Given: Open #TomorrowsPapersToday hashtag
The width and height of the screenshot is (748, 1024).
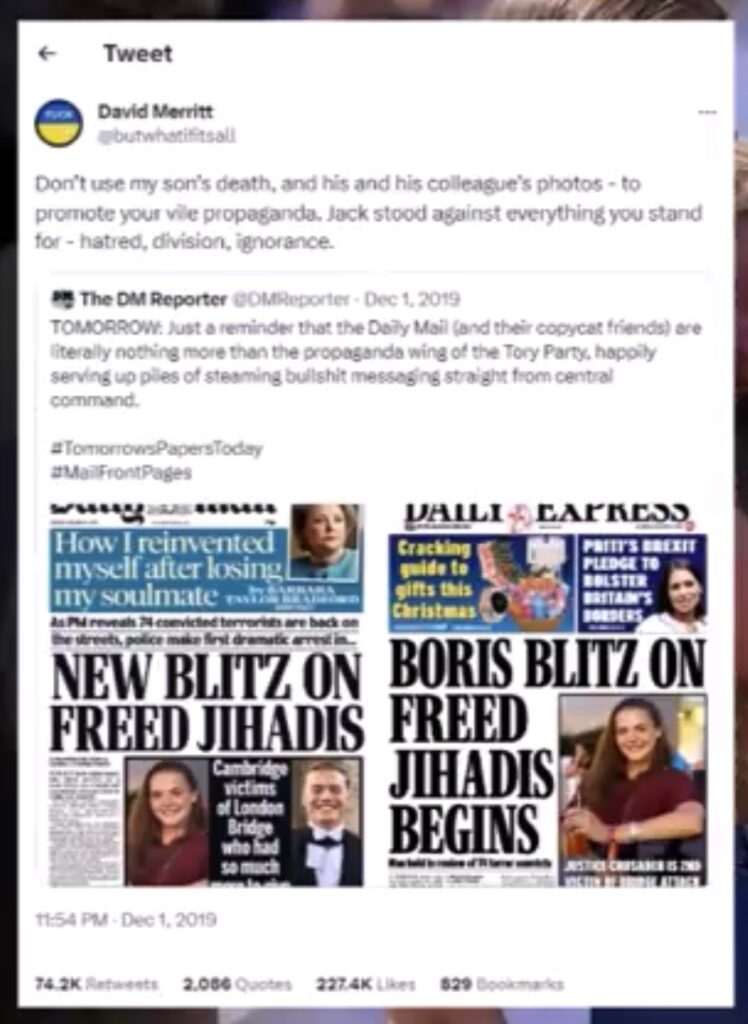Looking at the screenshot, I should point(157,448).
